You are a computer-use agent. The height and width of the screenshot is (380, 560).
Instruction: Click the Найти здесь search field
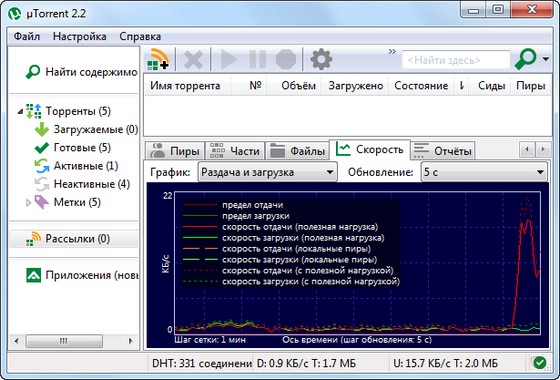pyautogui.click(x=456, y=60)
